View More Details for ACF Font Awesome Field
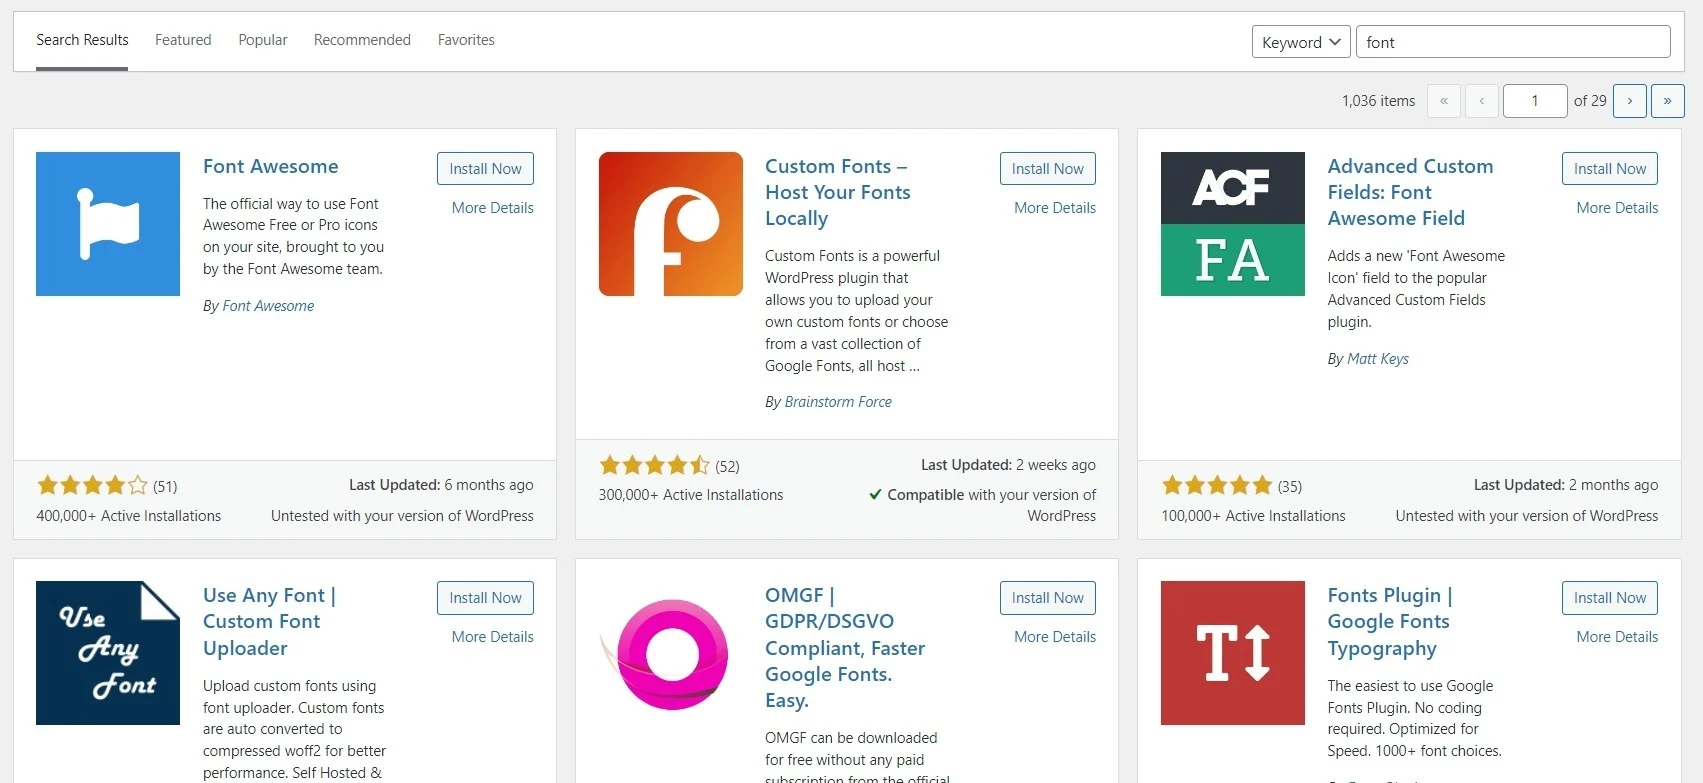Image resolution: width=1703 pixels, height=783 pixels. (1617, 208)
